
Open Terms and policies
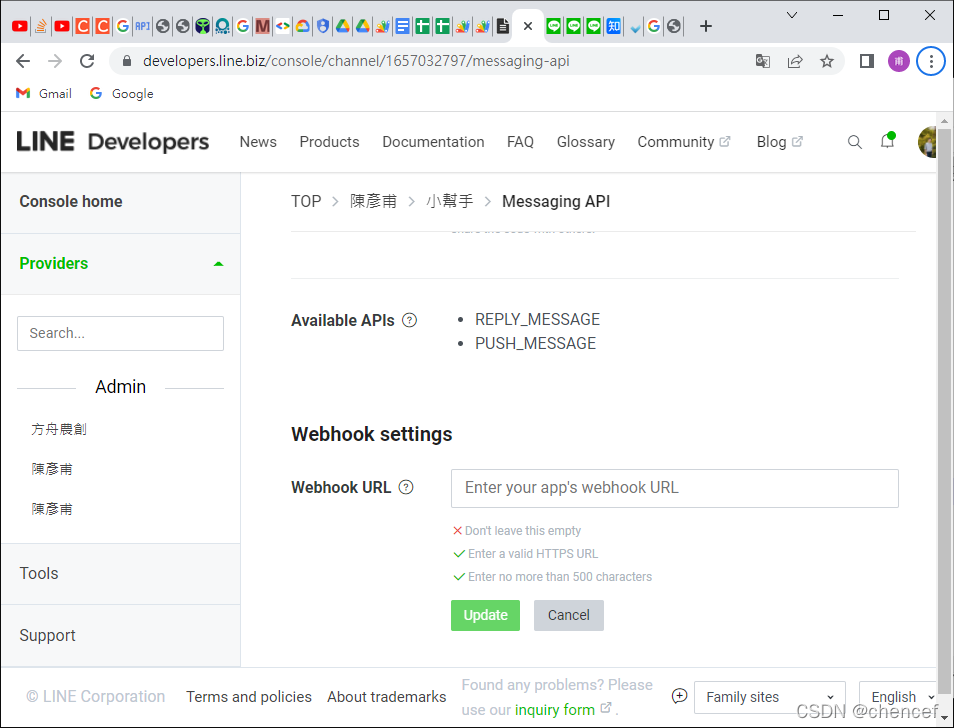(249, 697)
